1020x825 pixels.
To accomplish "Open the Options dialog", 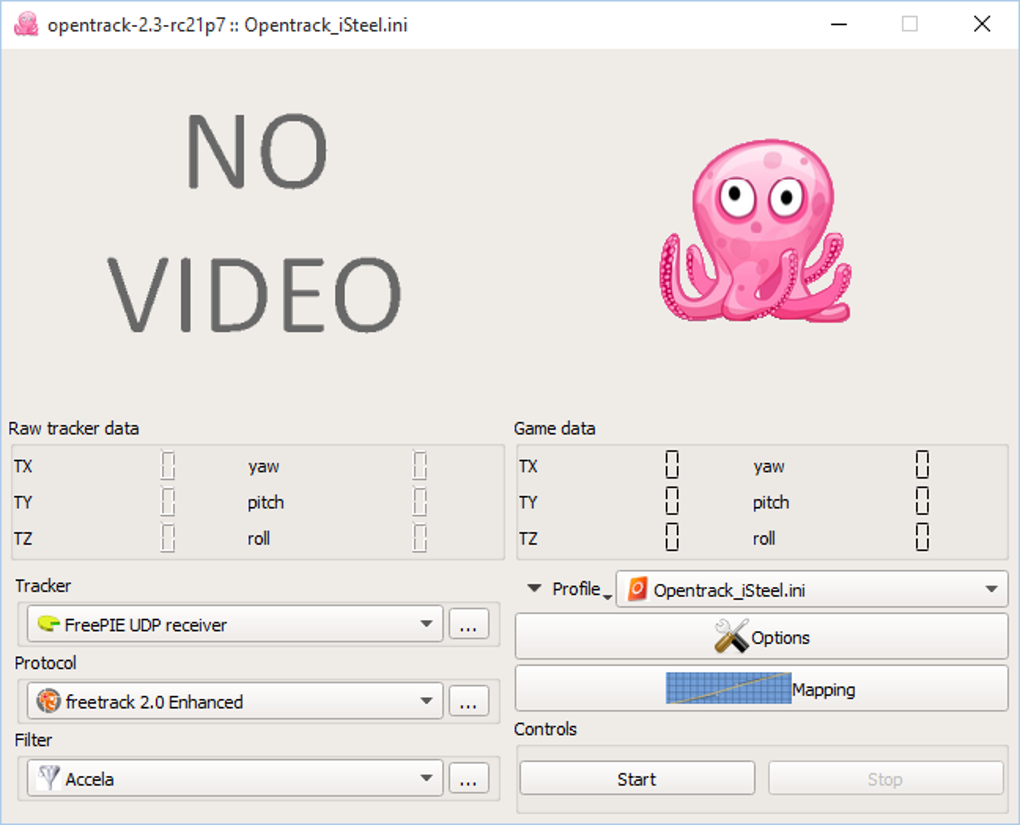I will [762, 637].
